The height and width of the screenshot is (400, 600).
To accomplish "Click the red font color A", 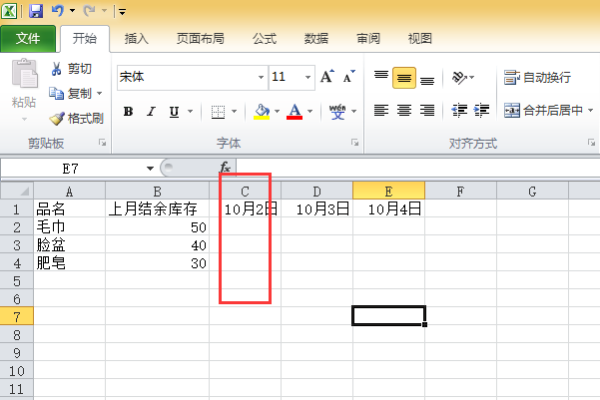I will pyautogui.click(x=294, y=112).
